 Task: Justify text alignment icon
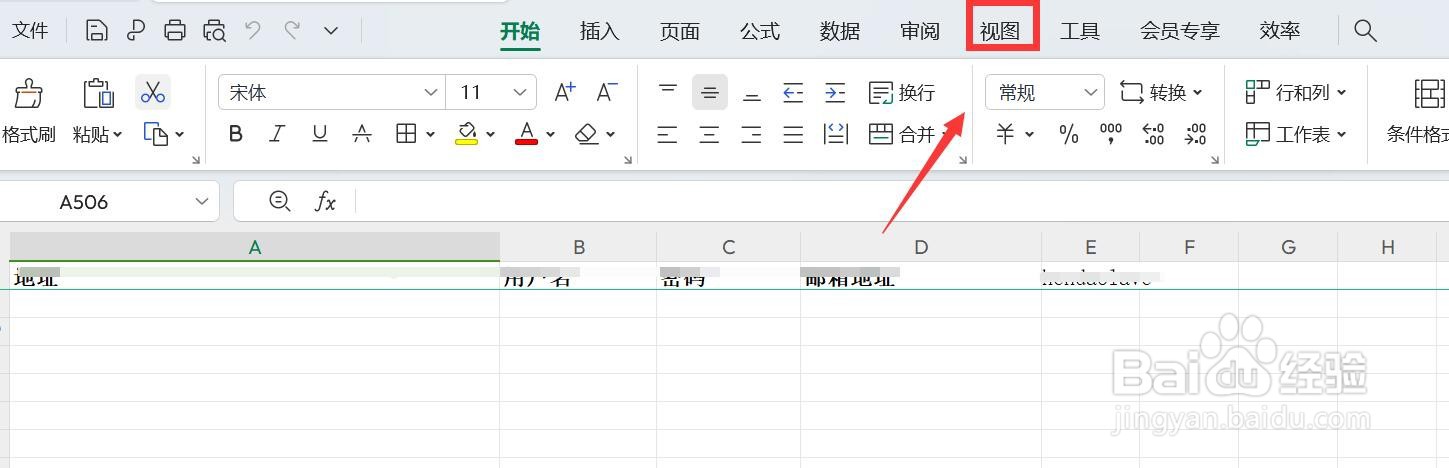click(794, 134)
